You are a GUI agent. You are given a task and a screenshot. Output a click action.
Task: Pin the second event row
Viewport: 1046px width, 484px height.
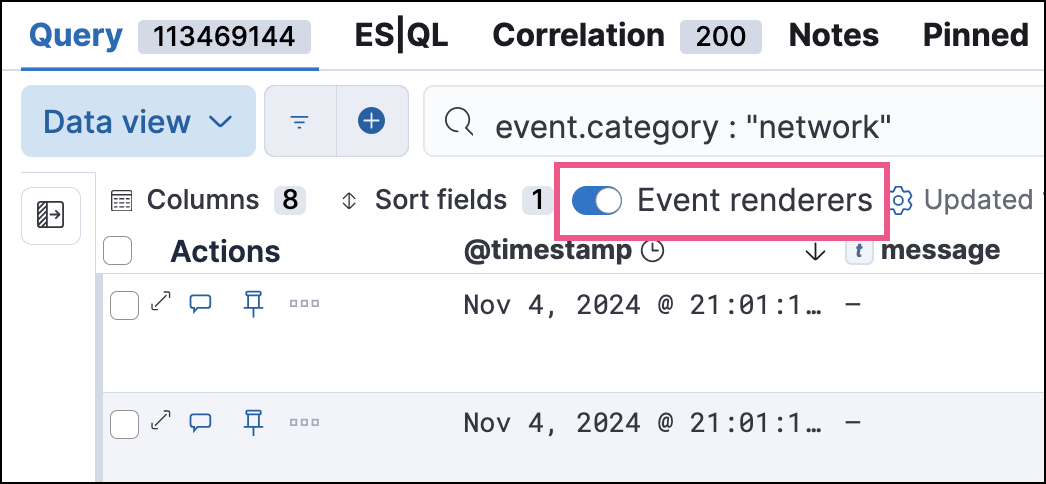(x=253, y=423)
